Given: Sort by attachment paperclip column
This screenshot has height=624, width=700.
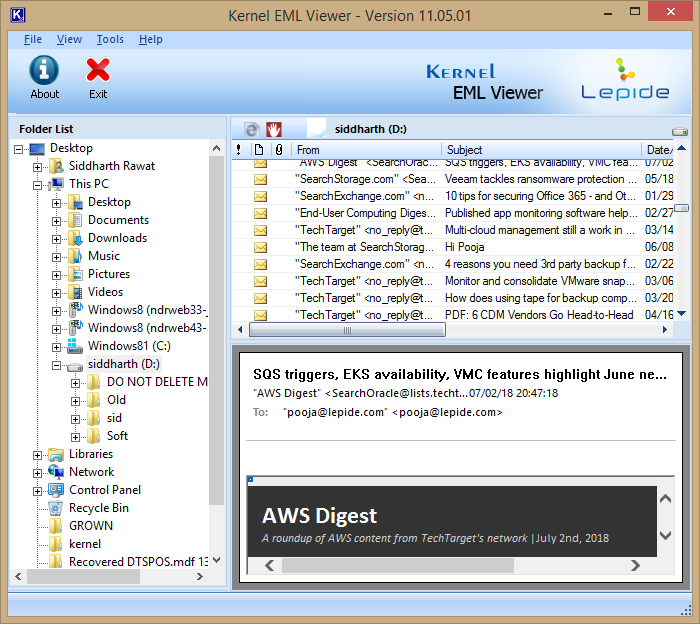Looking at the screenshot, I should pyautogui.click(x=279, y=150).
